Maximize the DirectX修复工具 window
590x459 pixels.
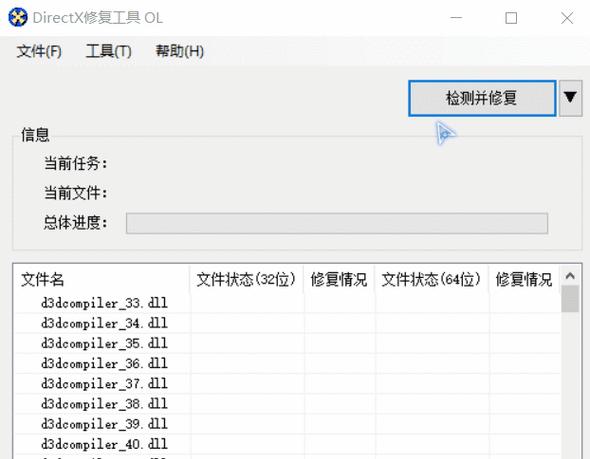[x=511, y=18]
